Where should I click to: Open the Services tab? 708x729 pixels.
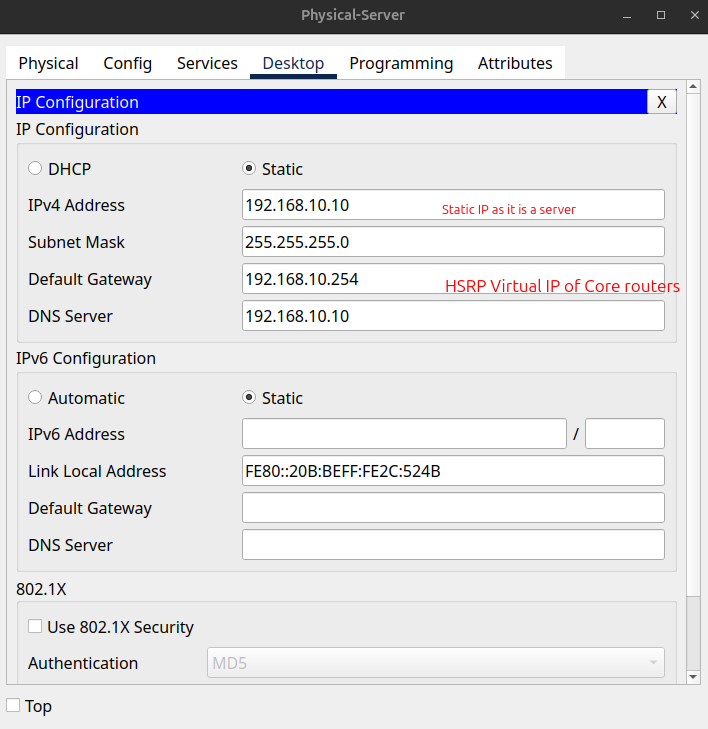coord(207,63)
